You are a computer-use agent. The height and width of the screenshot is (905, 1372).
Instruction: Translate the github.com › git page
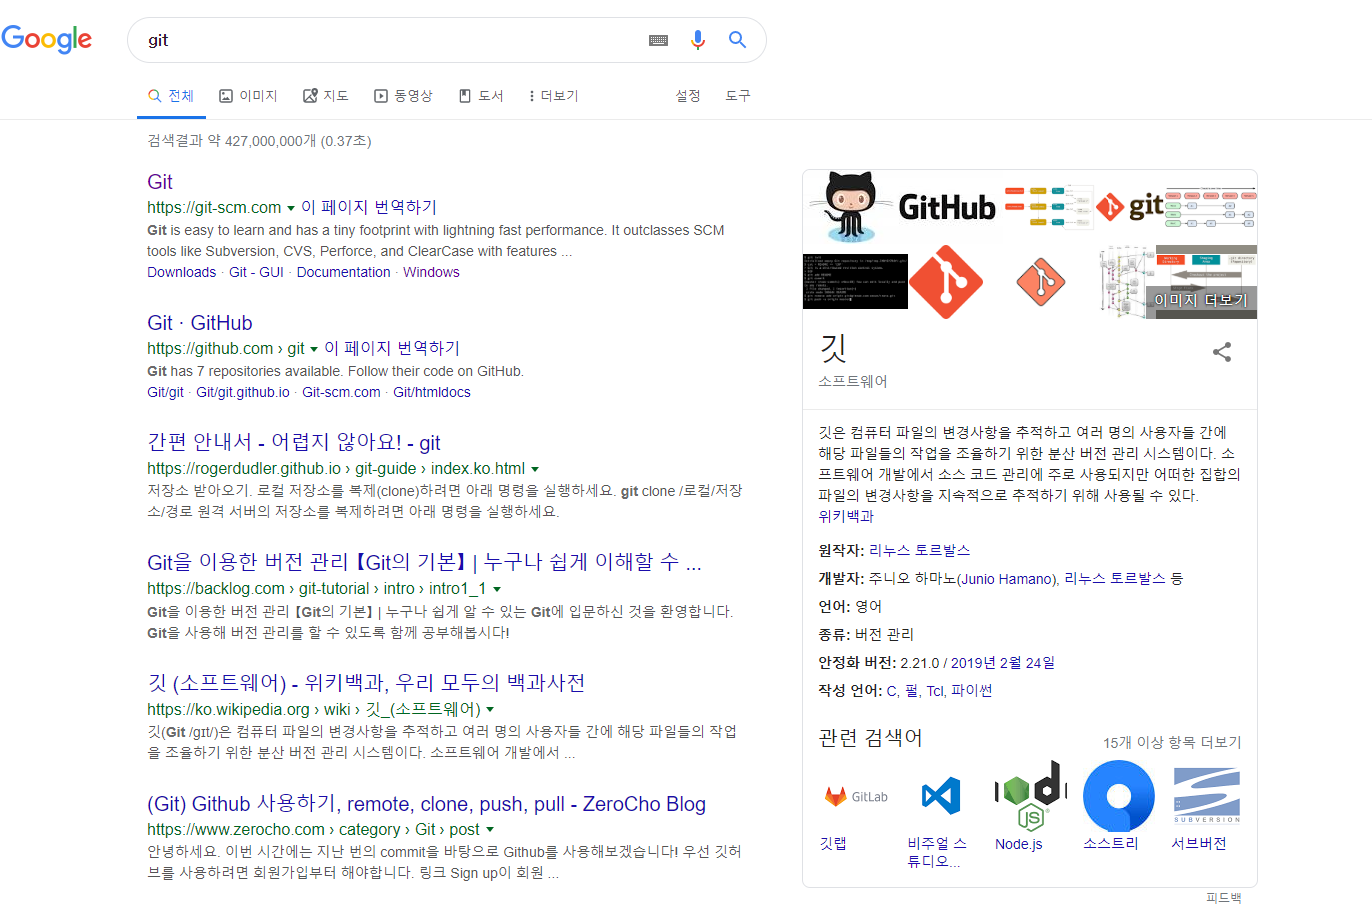pyautogui.click(x=392, y=348)
